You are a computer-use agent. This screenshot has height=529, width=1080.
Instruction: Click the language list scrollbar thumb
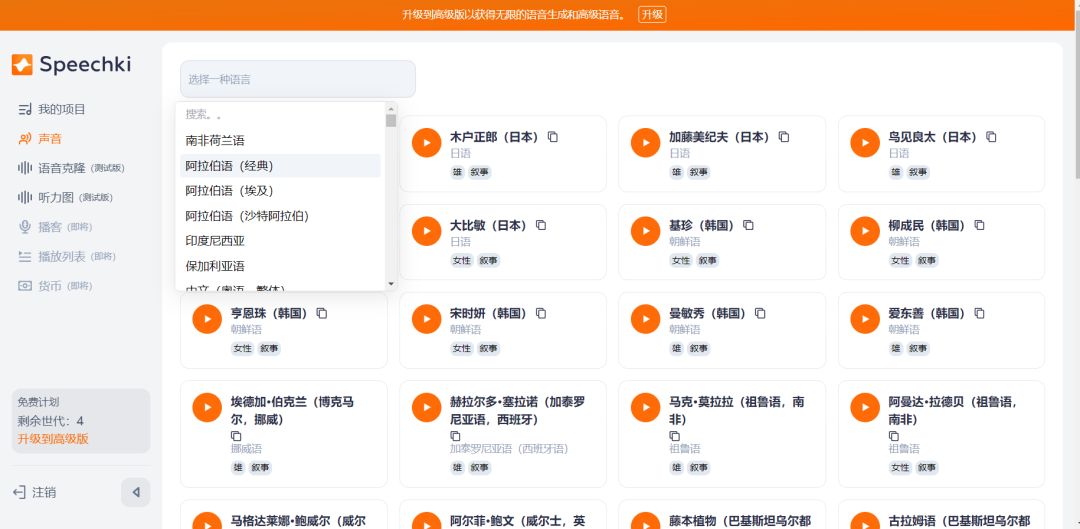(391, 121)
